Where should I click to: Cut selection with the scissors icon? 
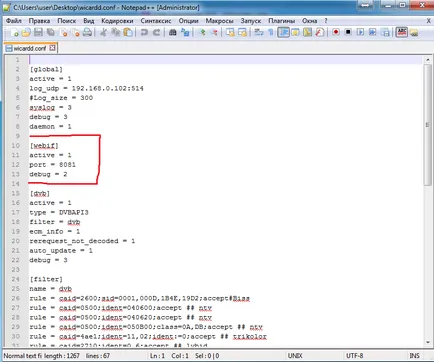[103, 32]
